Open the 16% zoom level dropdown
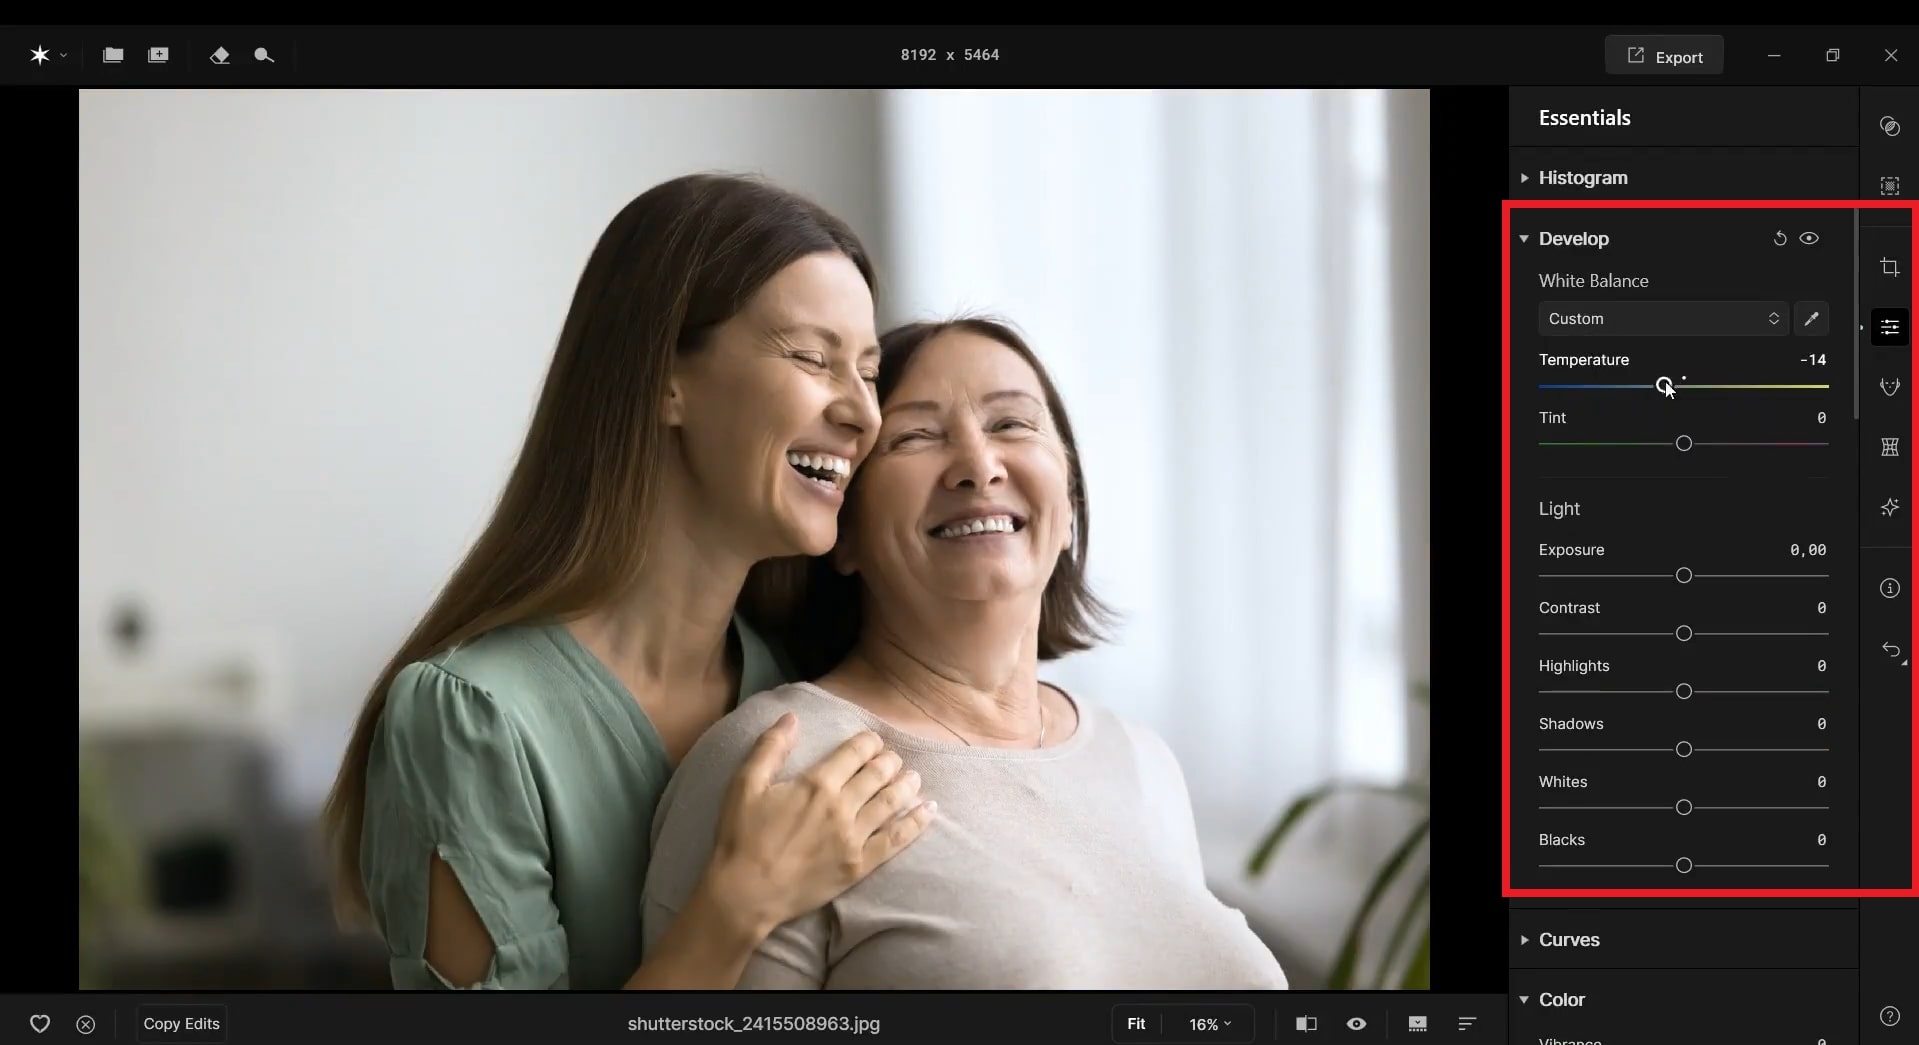Screen dimensions: 1919x1045 point(1210,1024)
